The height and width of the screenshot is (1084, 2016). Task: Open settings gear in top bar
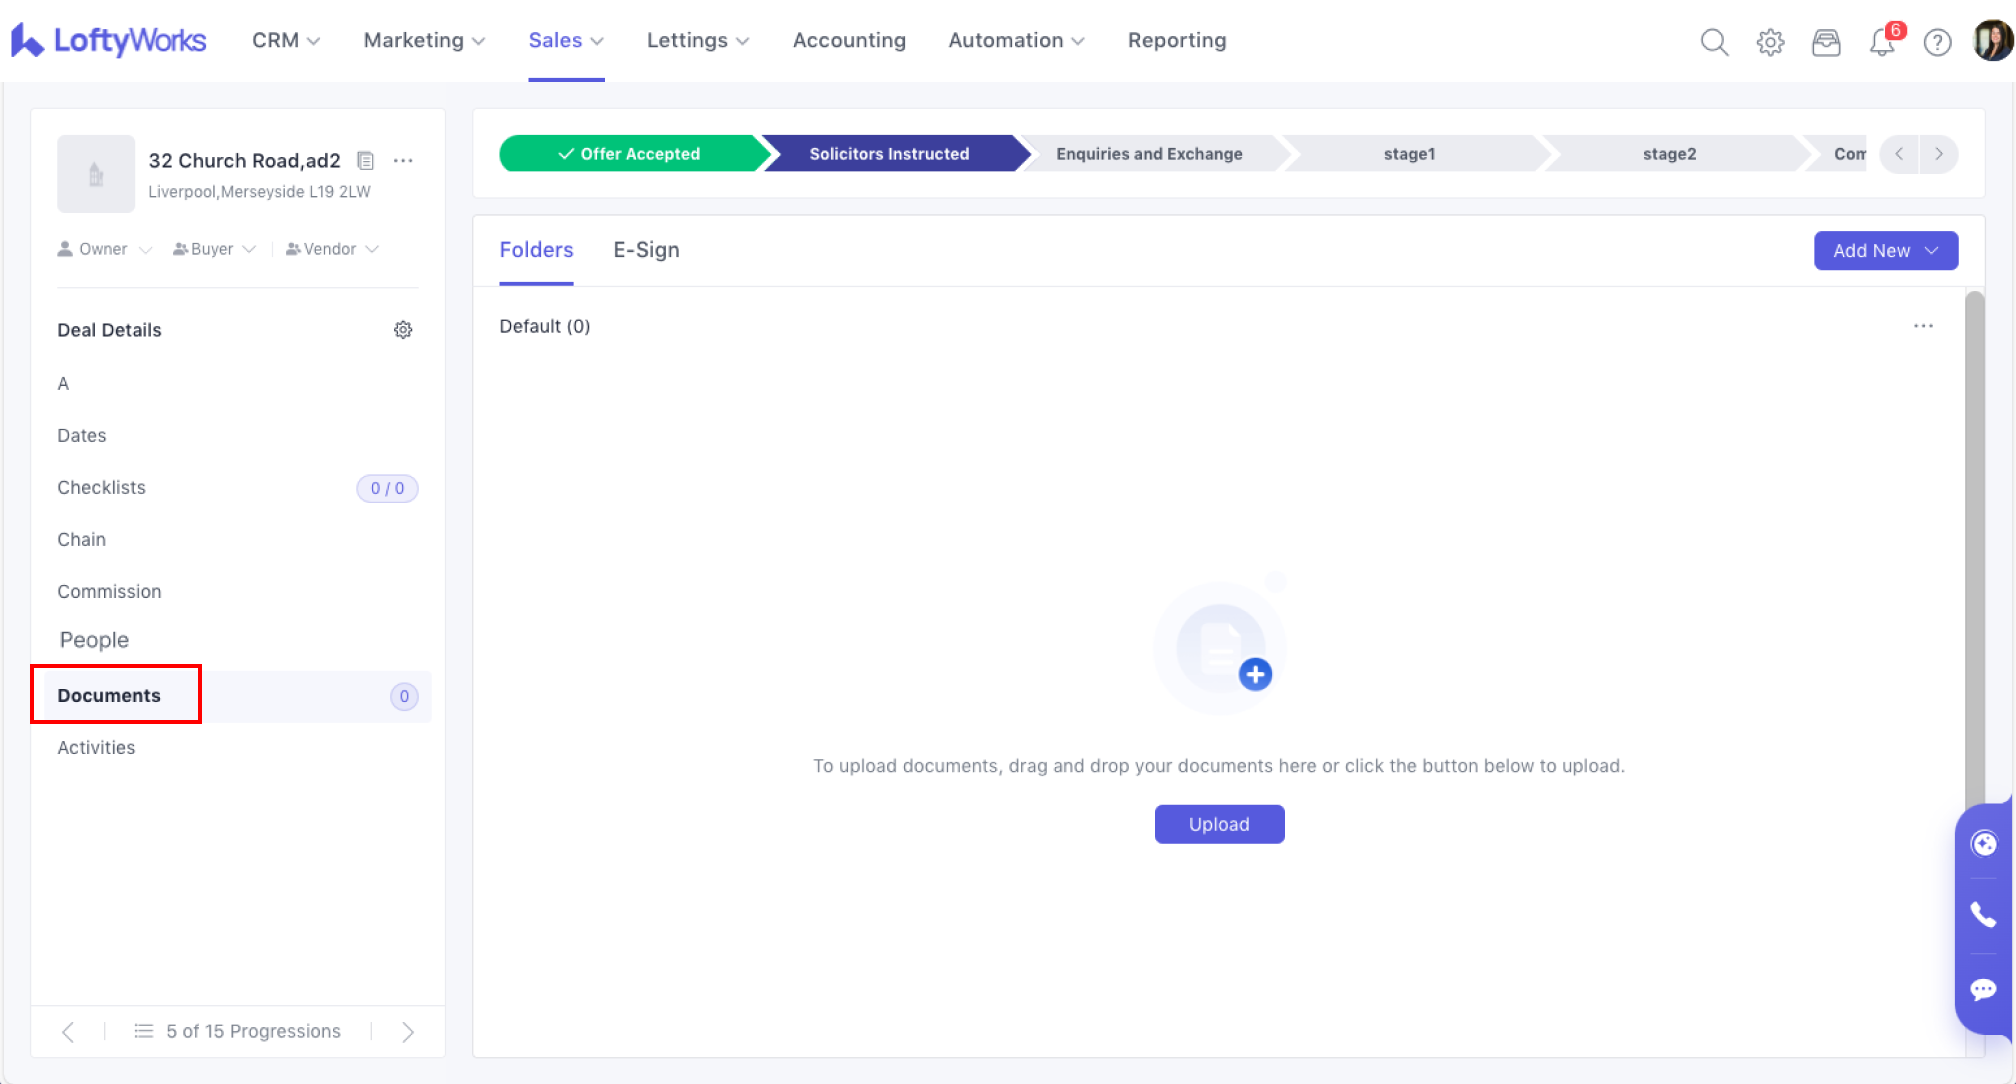tap(1770, 41)
